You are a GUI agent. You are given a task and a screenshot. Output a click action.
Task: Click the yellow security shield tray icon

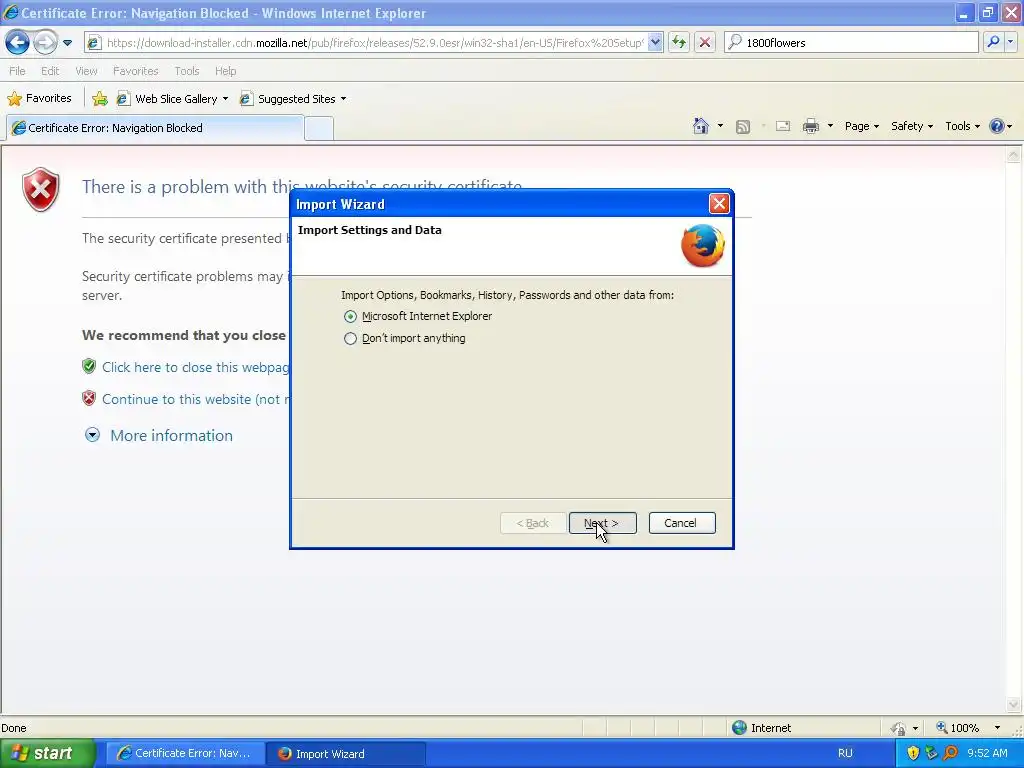913,754
